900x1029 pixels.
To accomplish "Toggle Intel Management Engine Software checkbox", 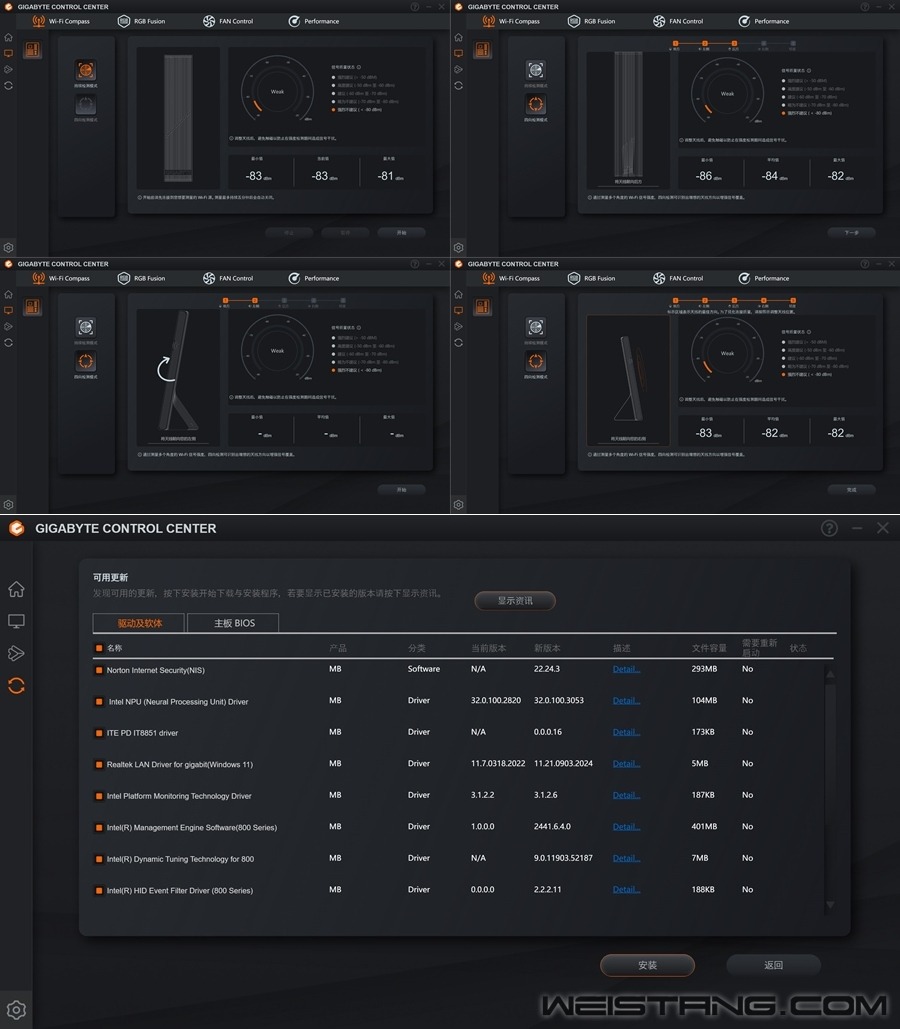I will 99,828.
